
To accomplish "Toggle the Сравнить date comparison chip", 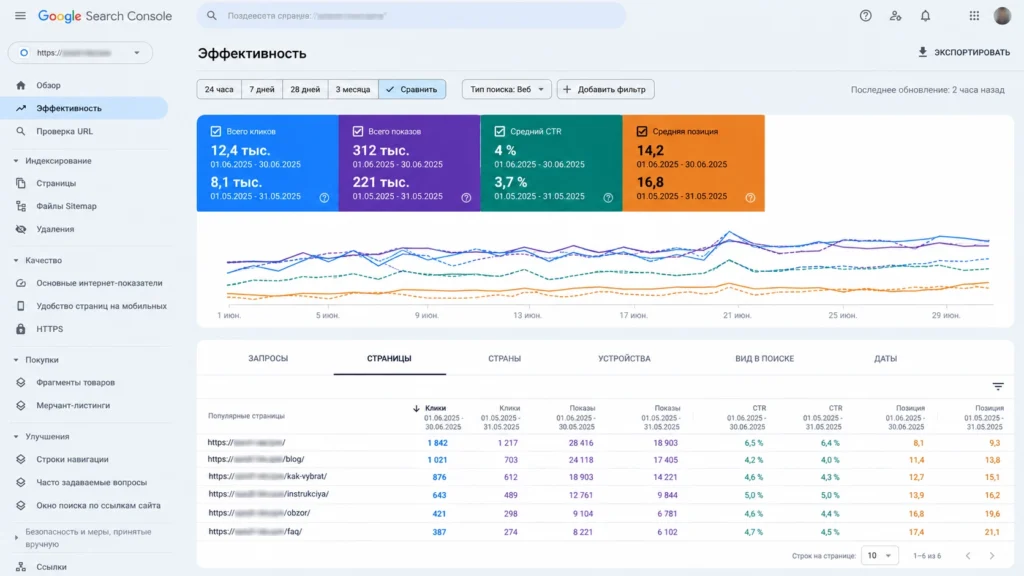I will [412, 89].
